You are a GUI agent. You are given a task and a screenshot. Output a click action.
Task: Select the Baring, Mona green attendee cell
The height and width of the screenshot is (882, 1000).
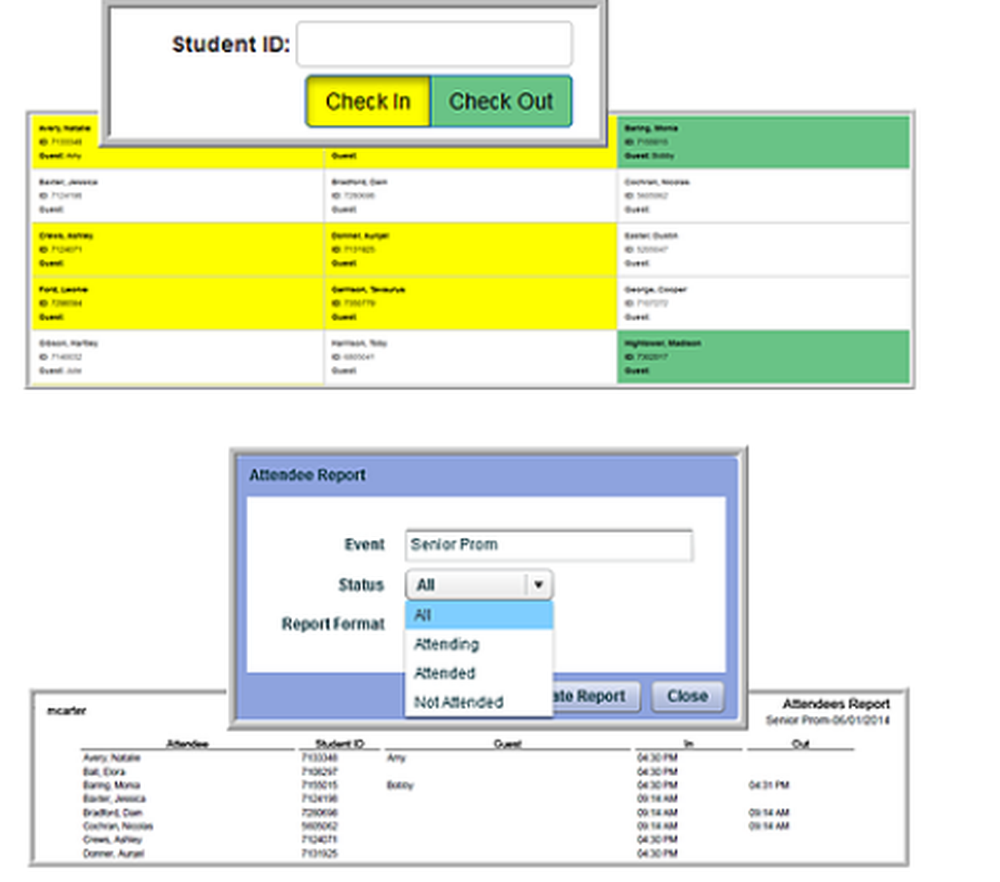tap(763, 142)
